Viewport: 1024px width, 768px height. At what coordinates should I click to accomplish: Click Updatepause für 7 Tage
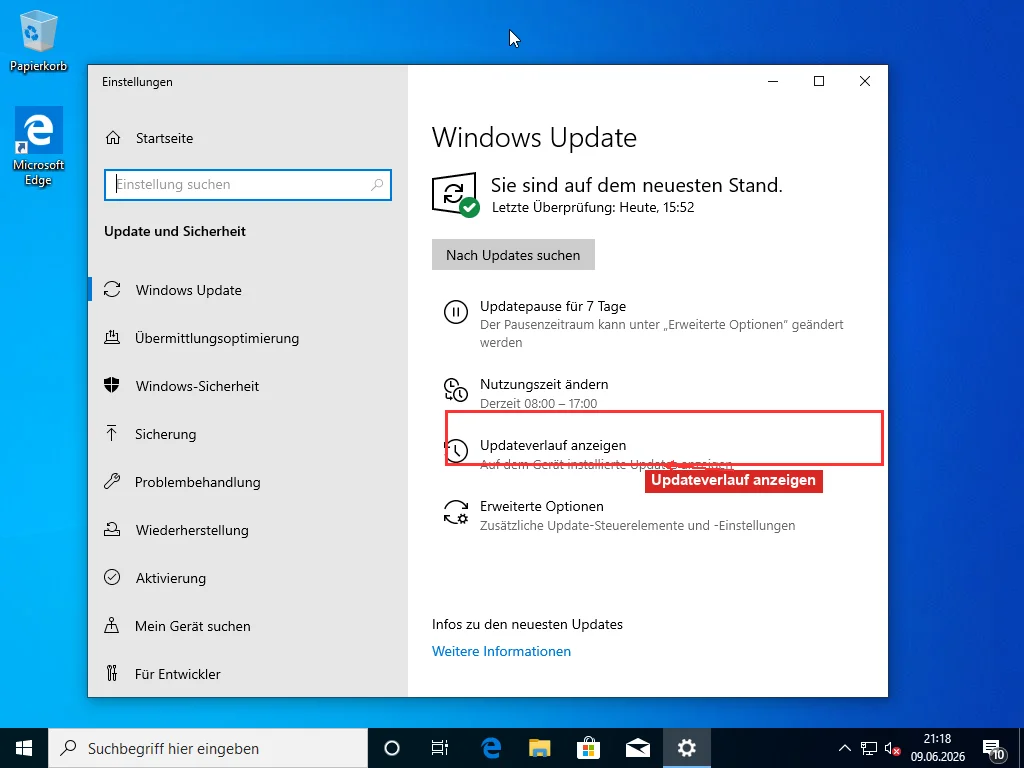[553, 306]
